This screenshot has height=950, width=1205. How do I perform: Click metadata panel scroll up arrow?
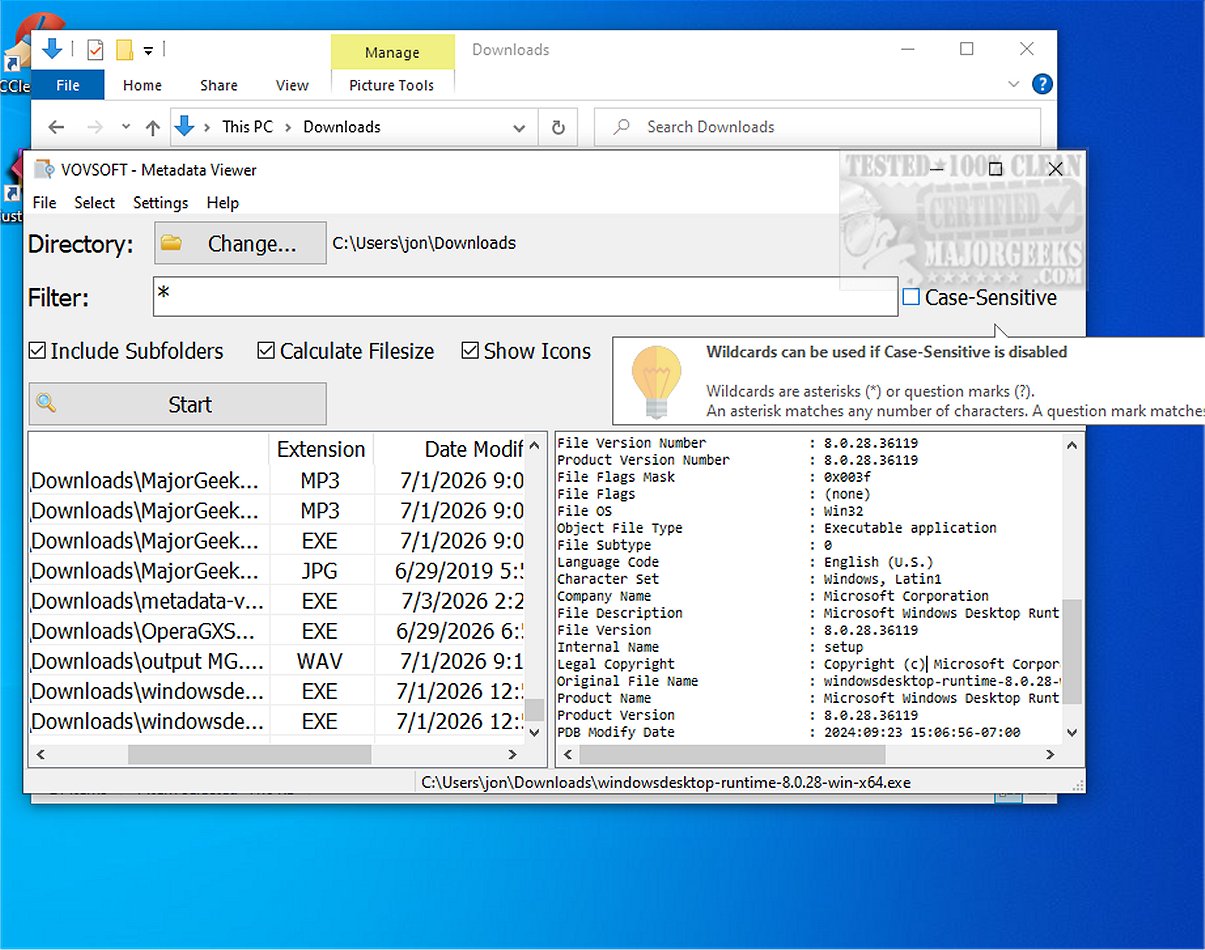(1072, 446)
